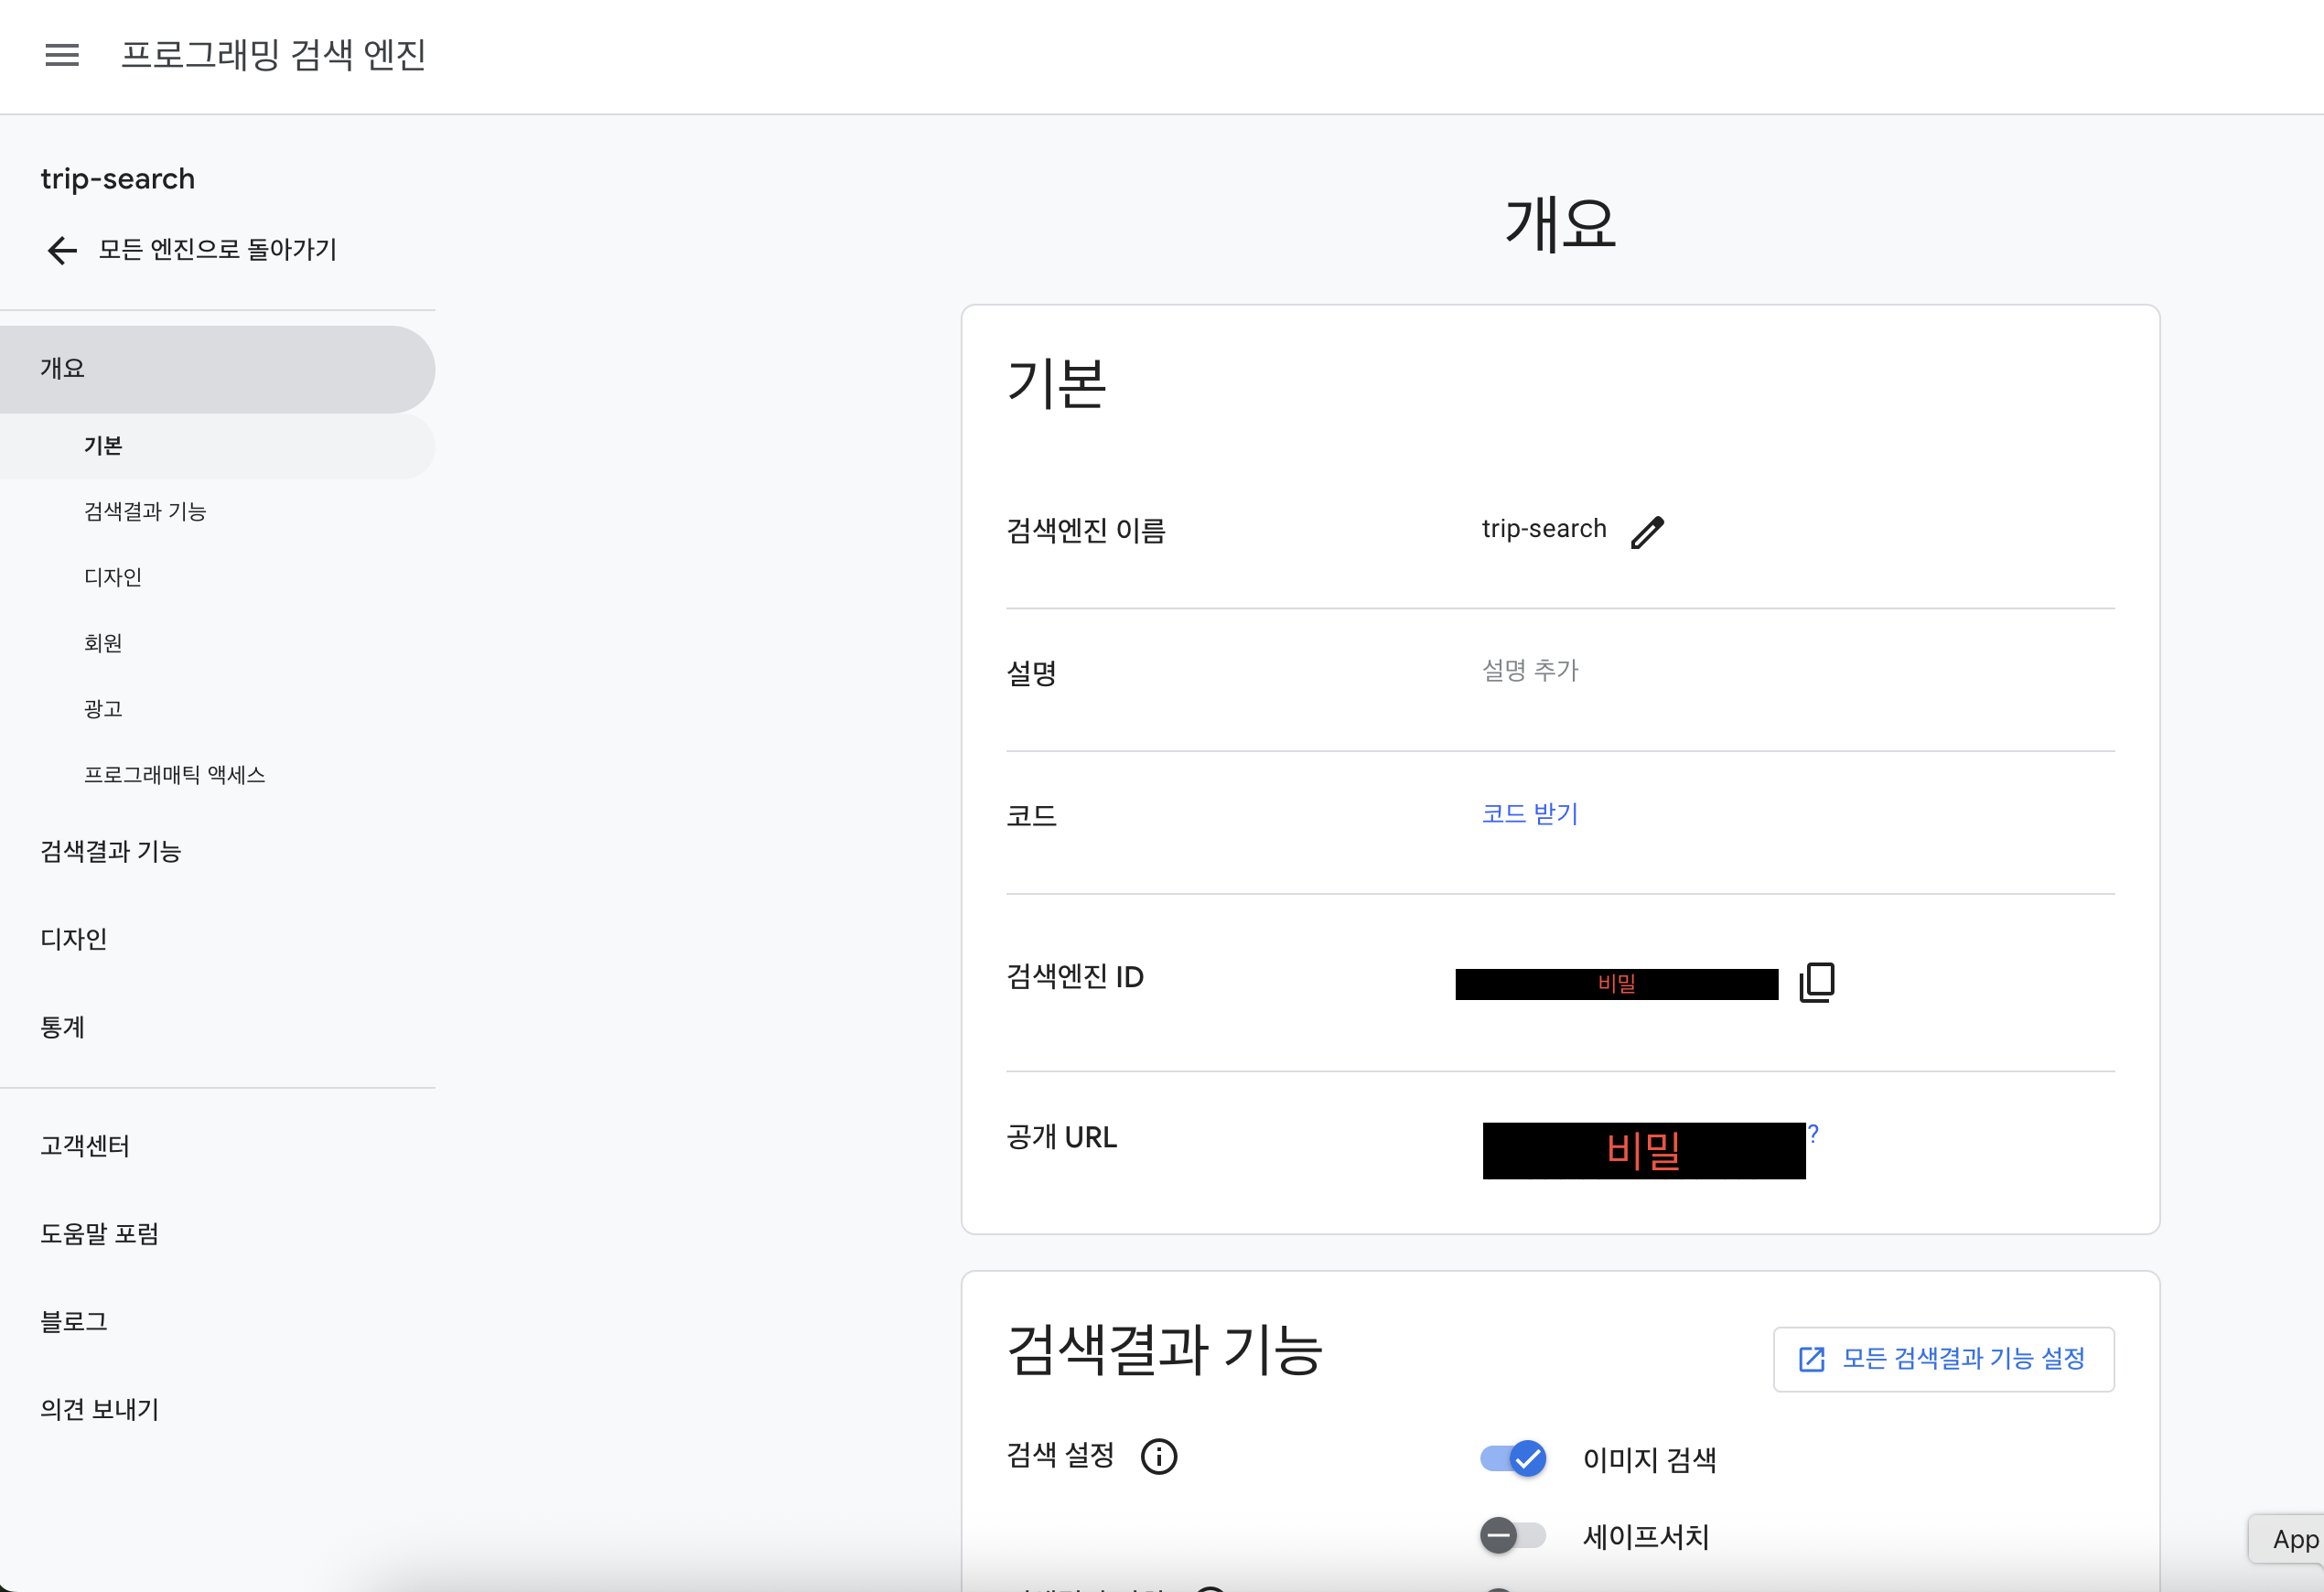The width and height of the screenshot is (2324, 1592).
Task: Click the 코드 받기 link
Action: [1529, 814]
